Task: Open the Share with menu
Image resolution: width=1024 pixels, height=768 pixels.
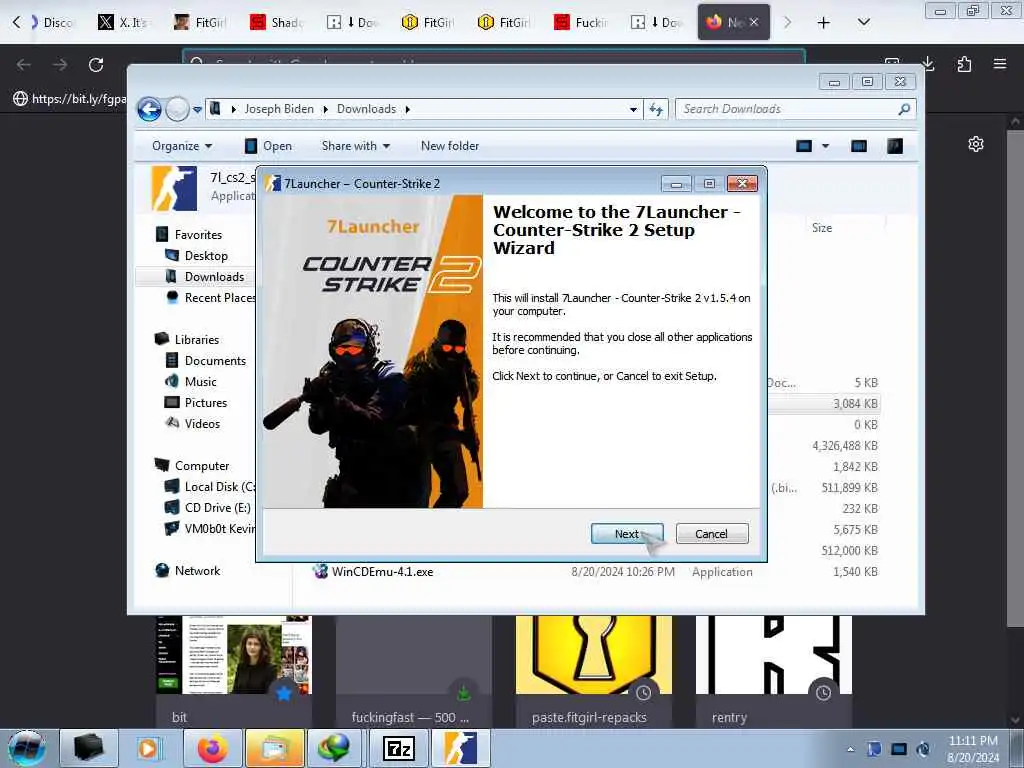Action: point(355,146)
